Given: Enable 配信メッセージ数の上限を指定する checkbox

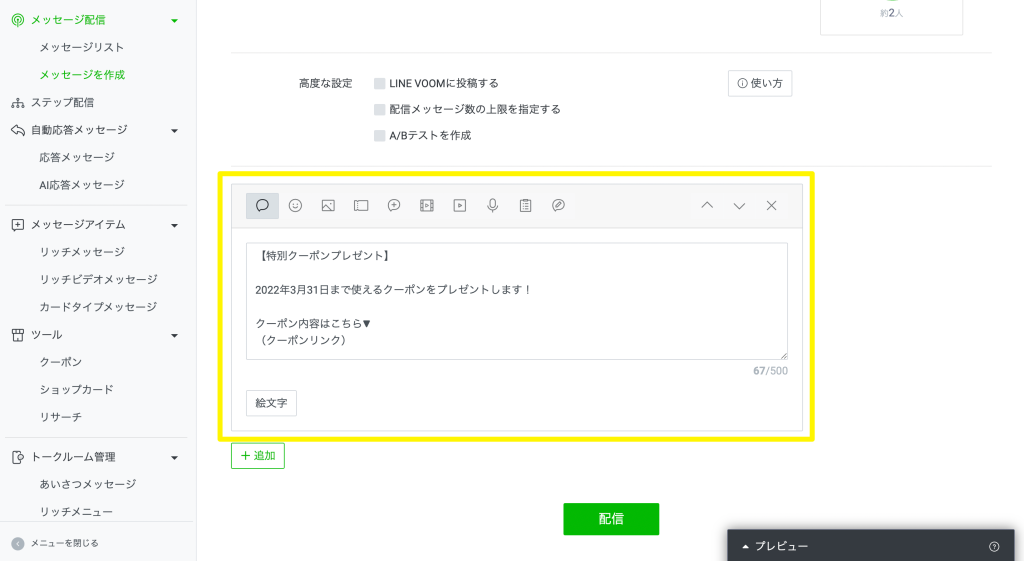Looking at the screenshot, I should tap(379, 110).
